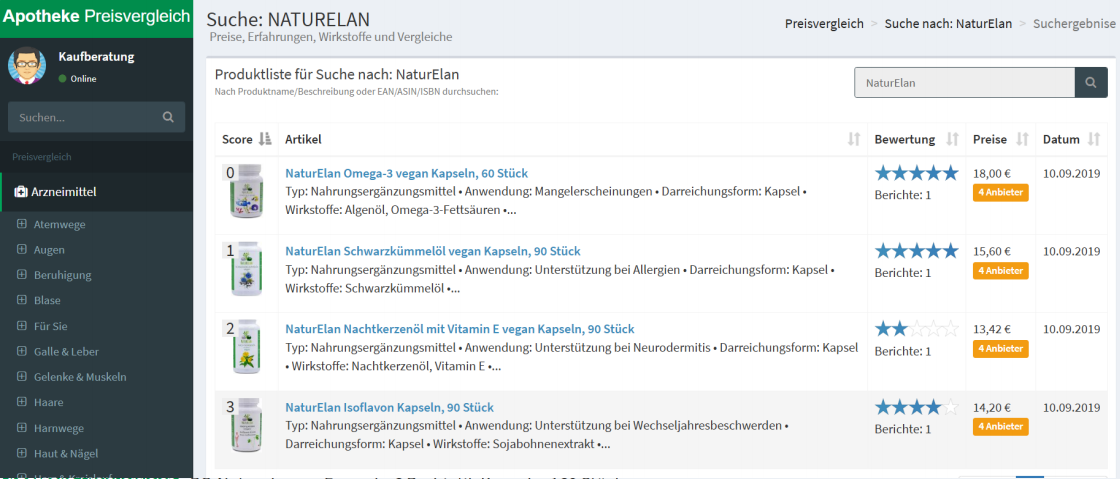
Task: Click 4 Anbieter badge for 13,42 €
Action: [x=1001, y=349]
